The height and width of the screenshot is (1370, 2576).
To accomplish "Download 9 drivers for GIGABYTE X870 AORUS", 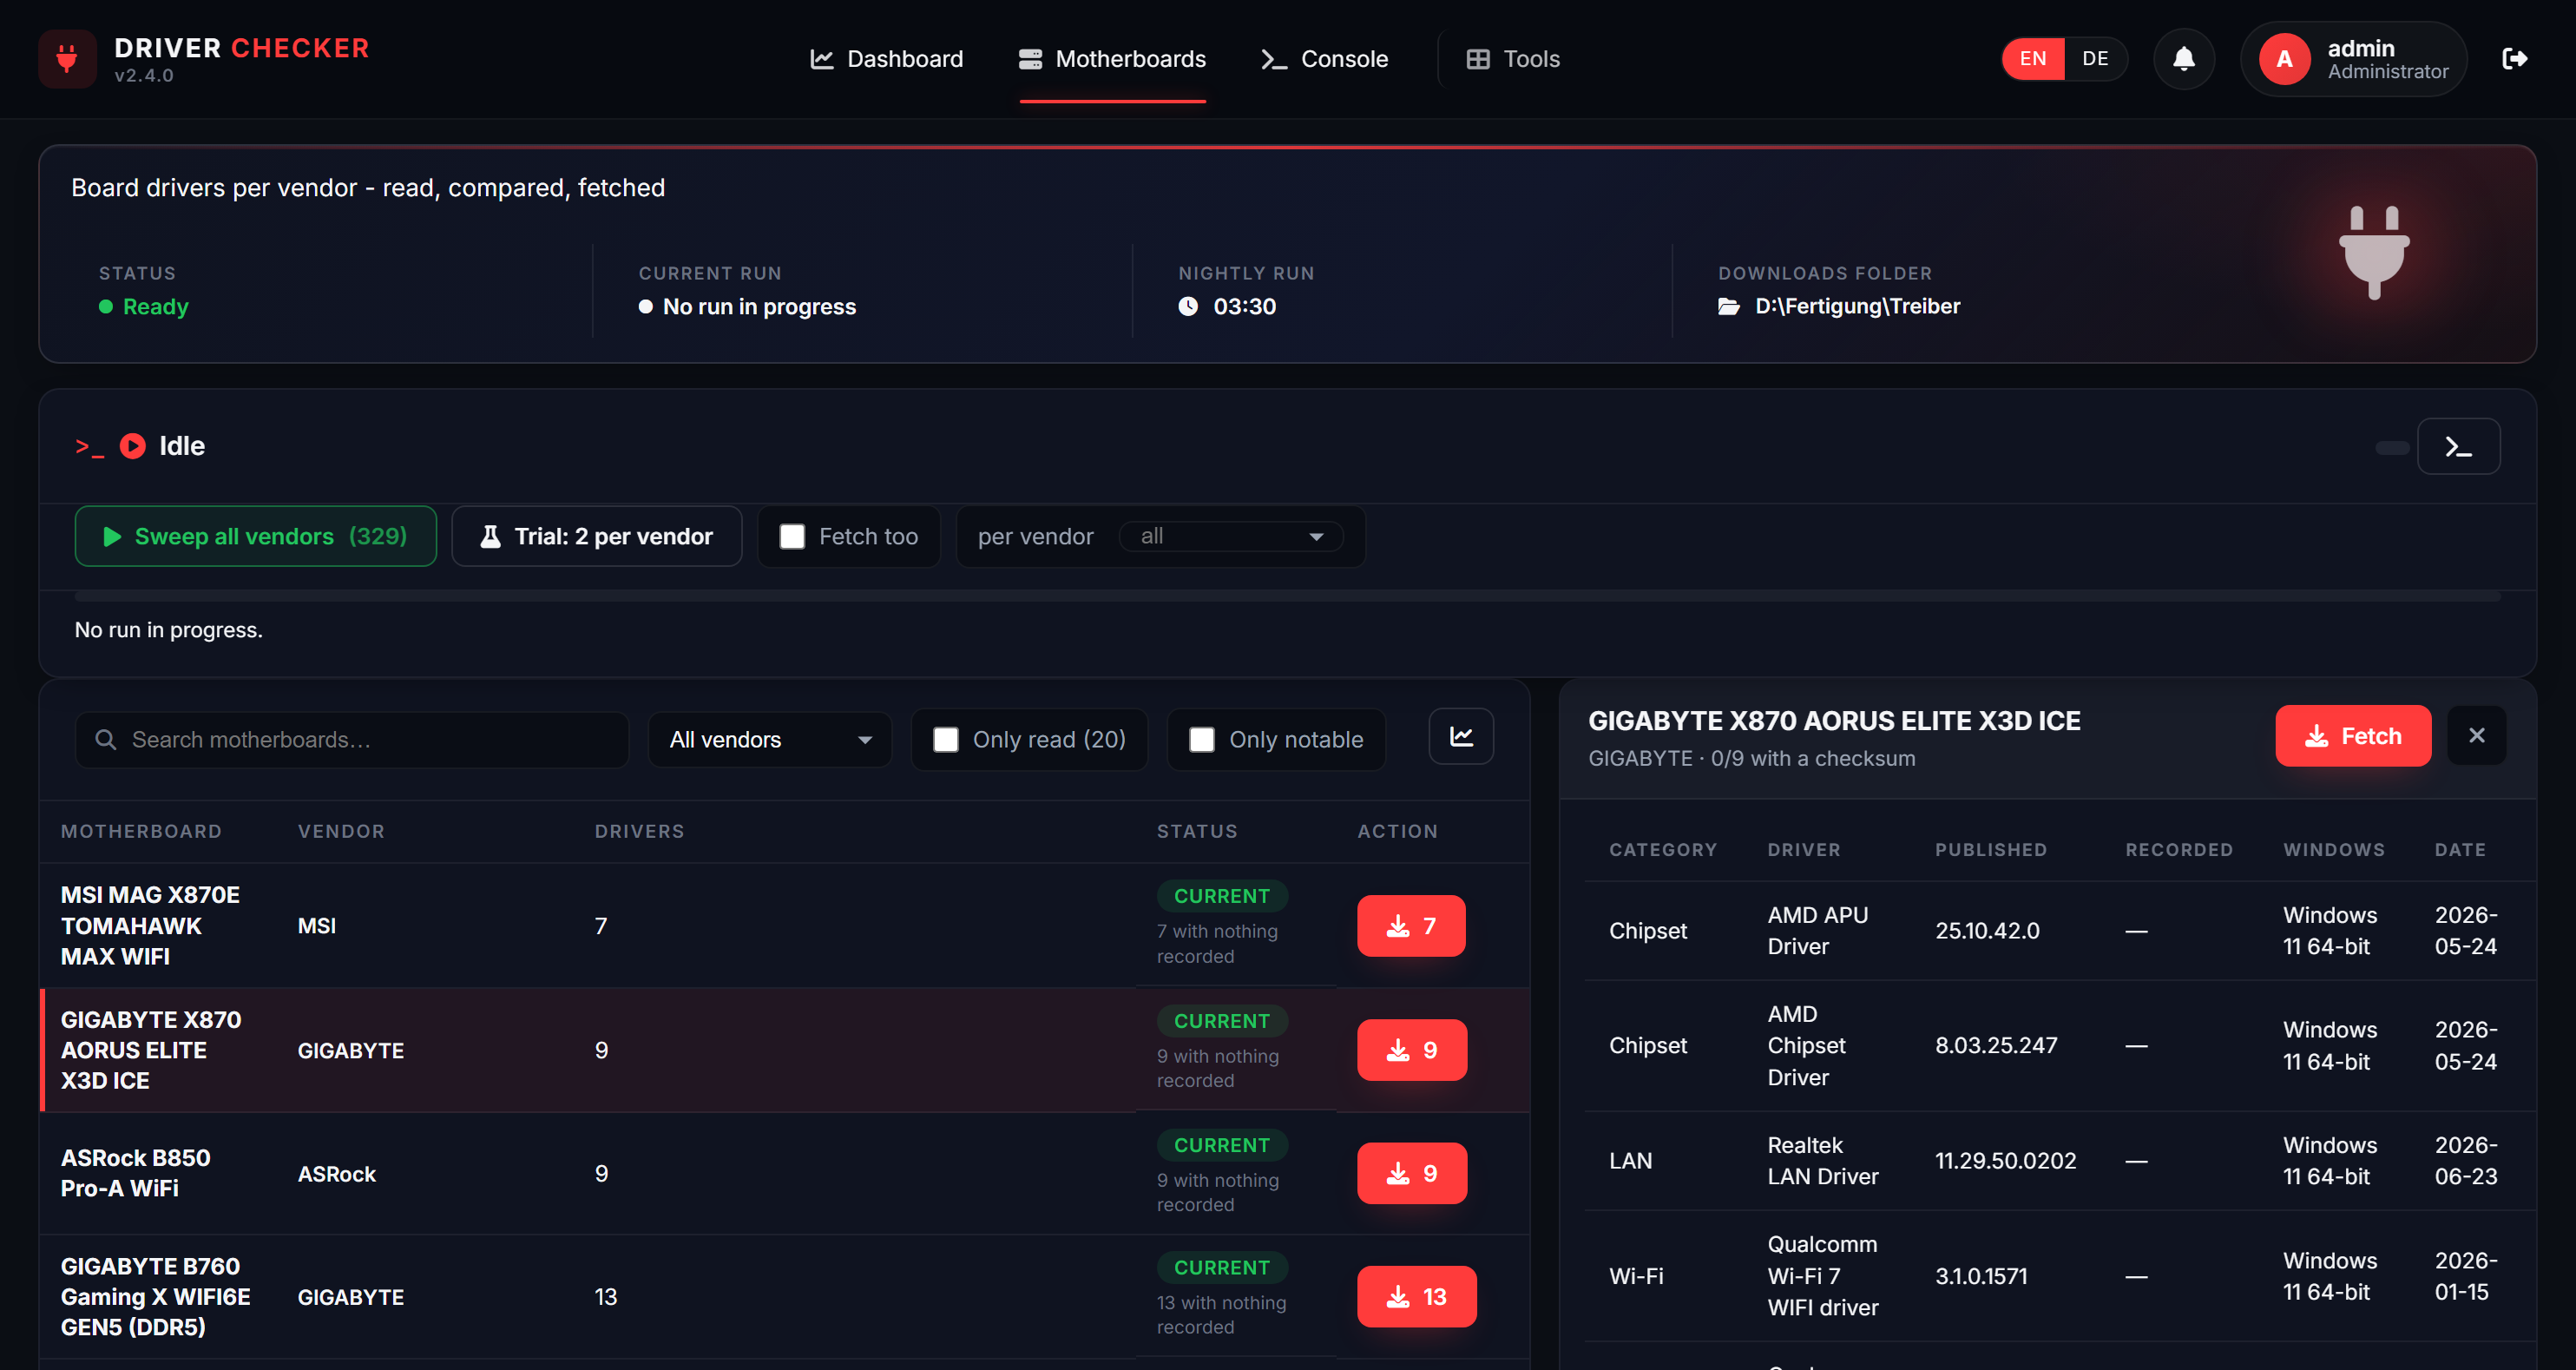I will pyautogui.click(x=1411, y=1050).
